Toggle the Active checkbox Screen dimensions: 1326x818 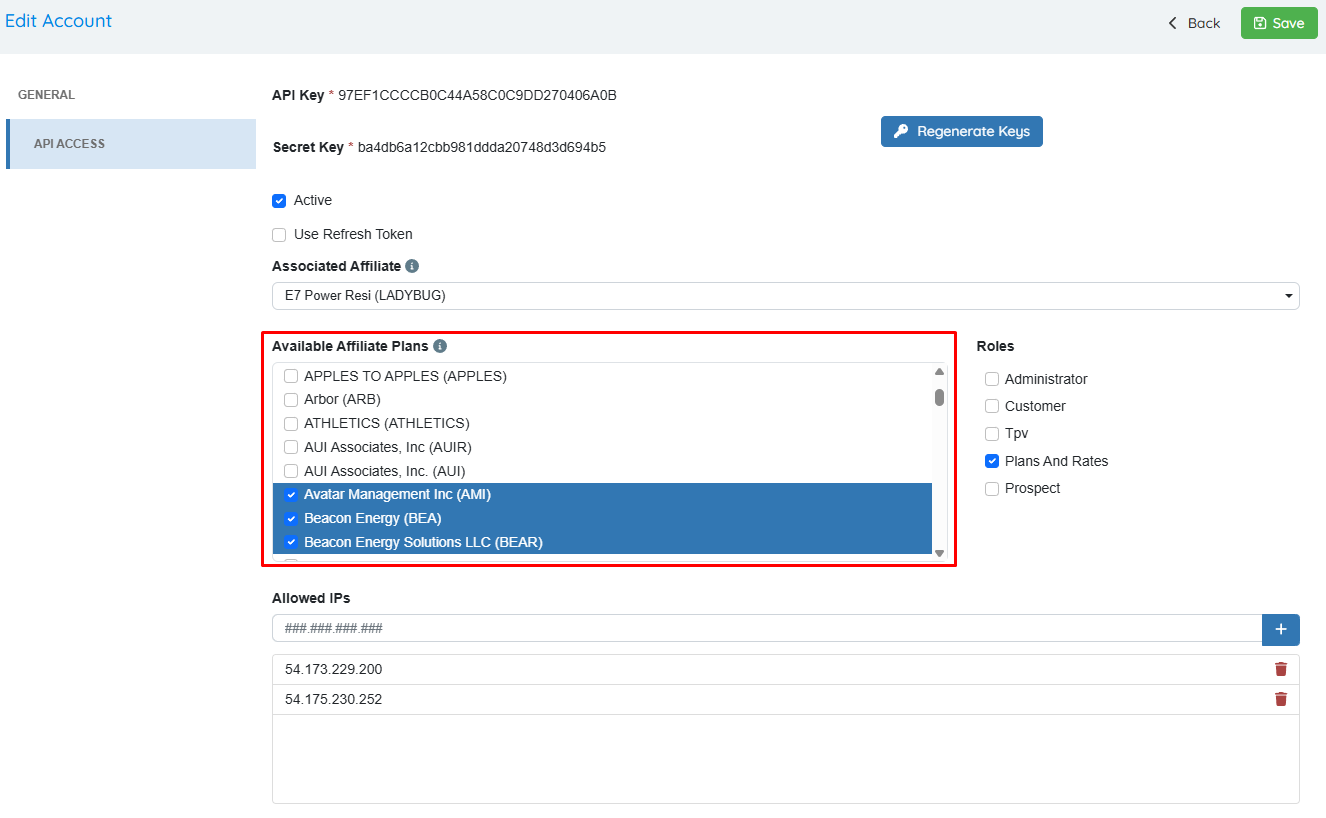pyautogui.click(x=279, y=201)
